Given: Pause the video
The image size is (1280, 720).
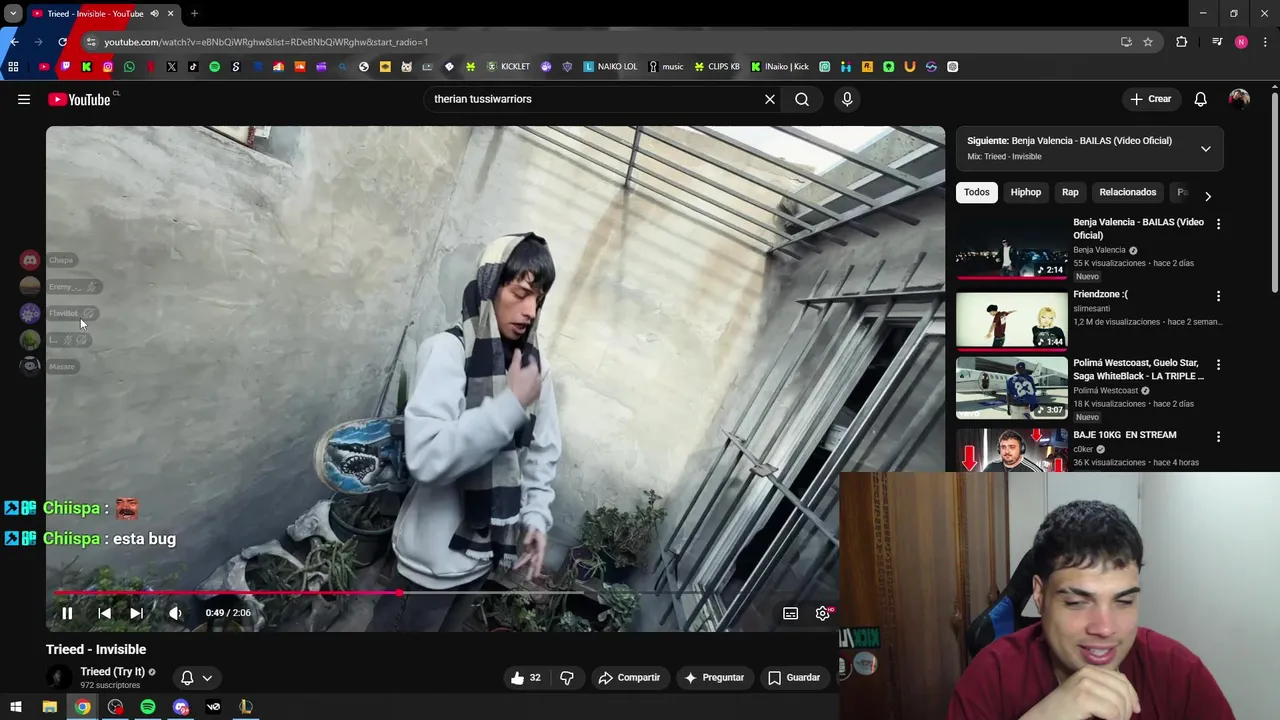Looking at the screenshot, I should pos(67,613).
